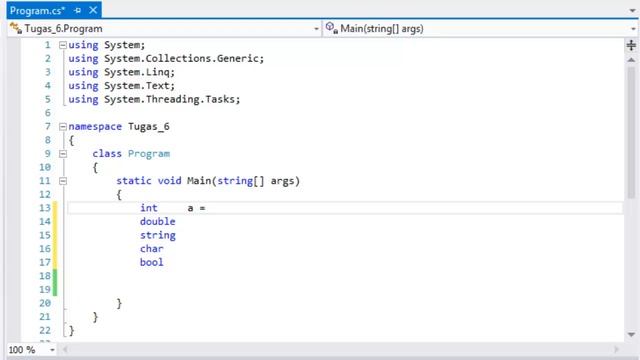Click the split editor handle icon
Screen dimensions: 640x360
point(631,45)
